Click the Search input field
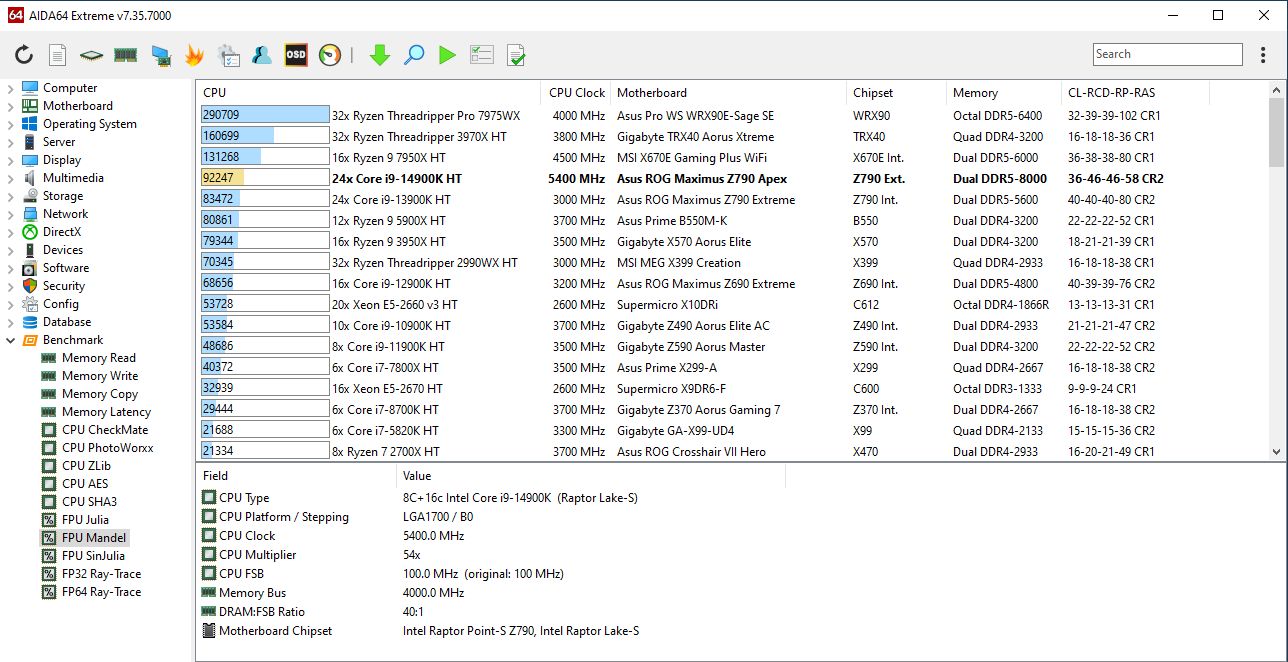 [1167, 54]
